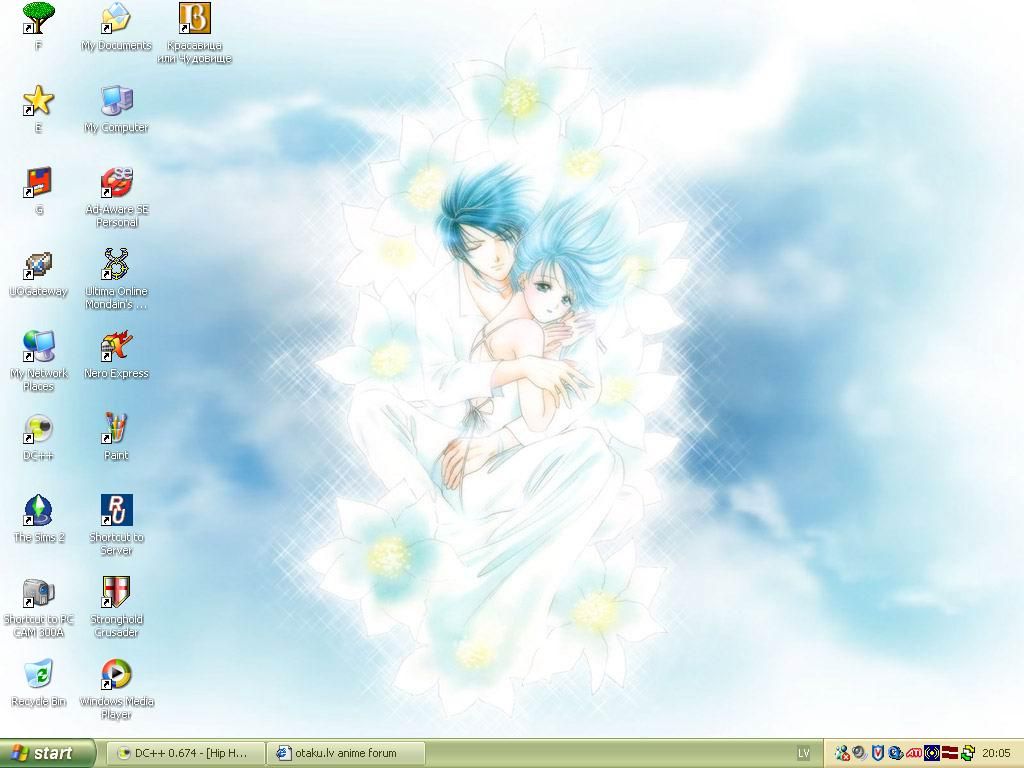Click the blue globe tray icon
This screenshot has width=1024, height=768.
tap(895, 754)
